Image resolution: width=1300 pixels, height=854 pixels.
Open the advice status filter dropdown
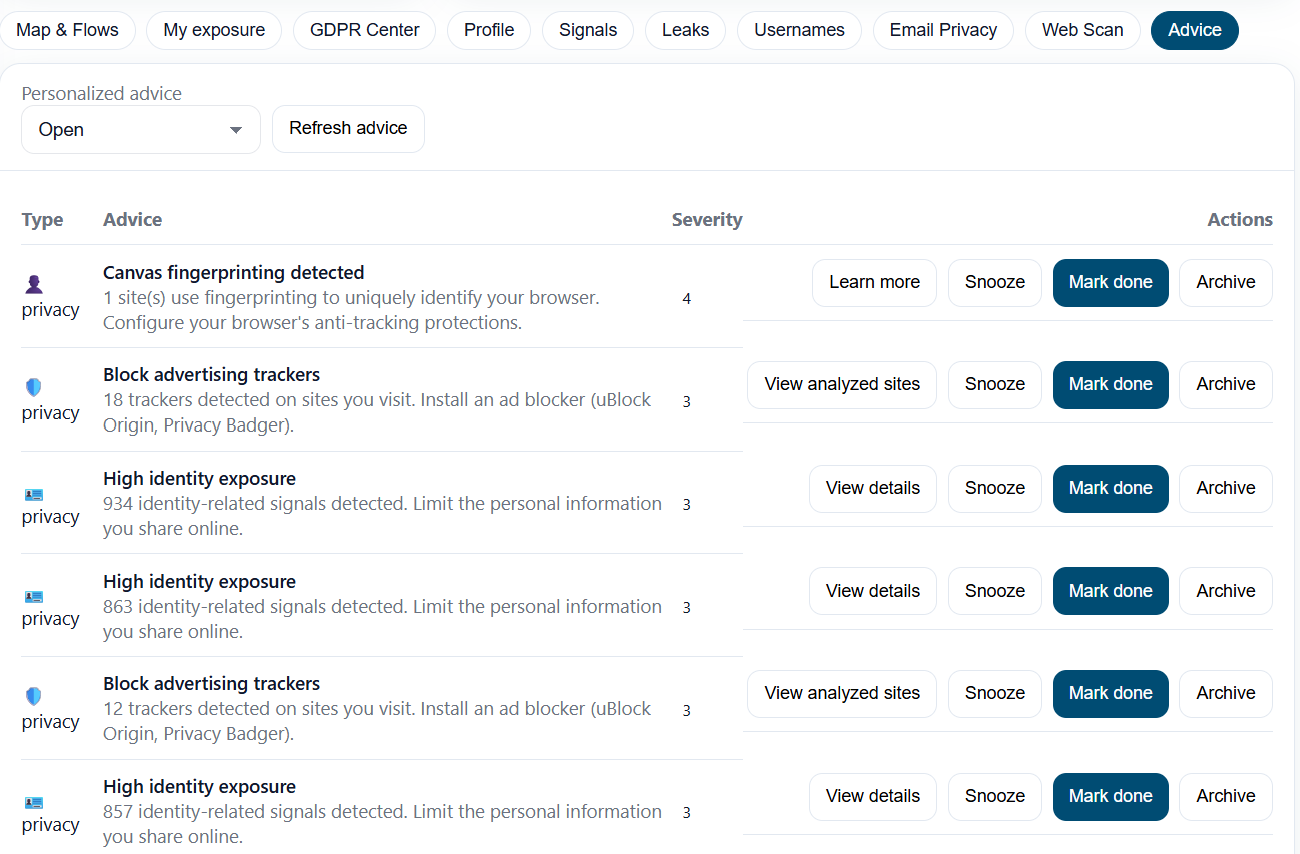[140, 129]
